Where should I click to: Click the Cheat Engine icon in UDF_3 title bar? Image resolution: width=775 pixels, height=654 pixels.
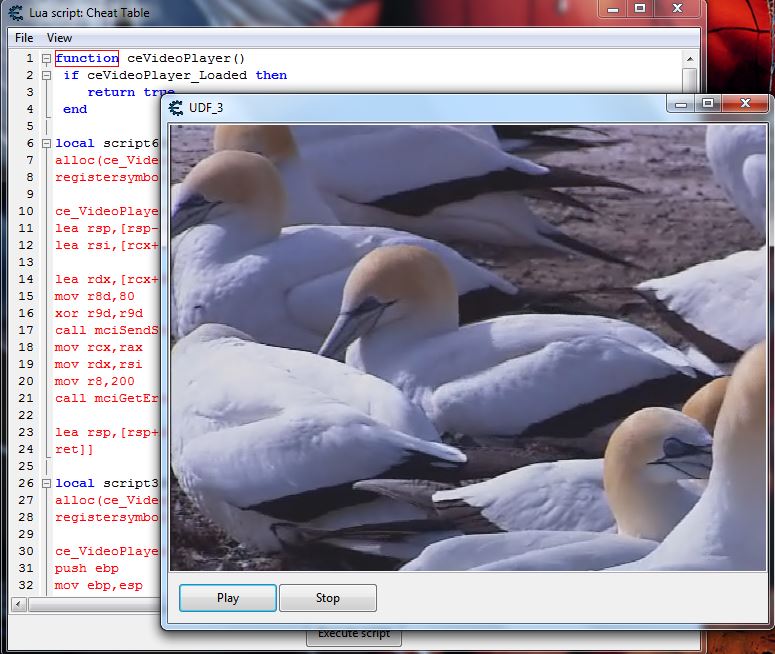pyautogui.click(x=176, y=107)
